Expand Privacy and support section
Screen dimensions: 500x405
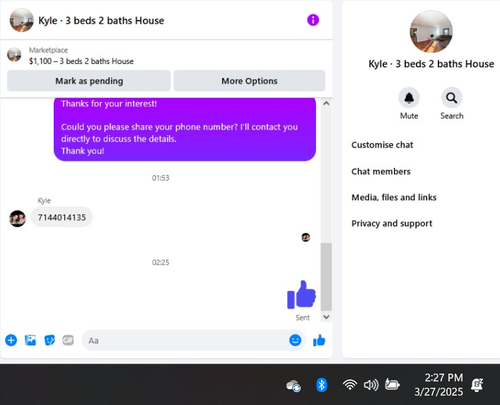click(x=392, y=223)
